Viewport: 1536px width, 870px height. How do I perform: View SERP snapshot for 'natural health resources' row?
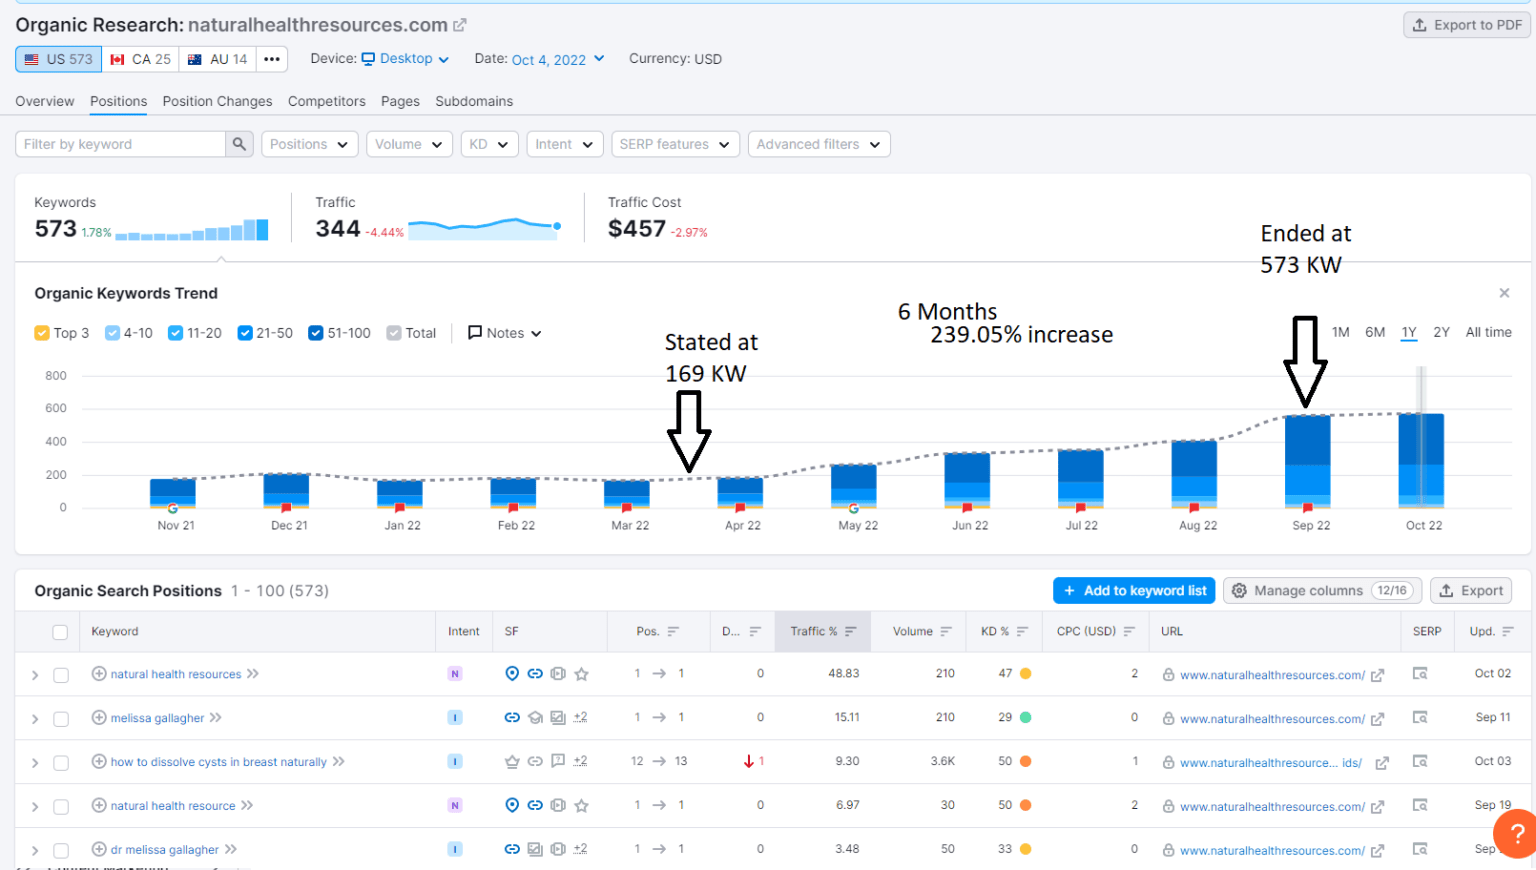coord(1419,674)
